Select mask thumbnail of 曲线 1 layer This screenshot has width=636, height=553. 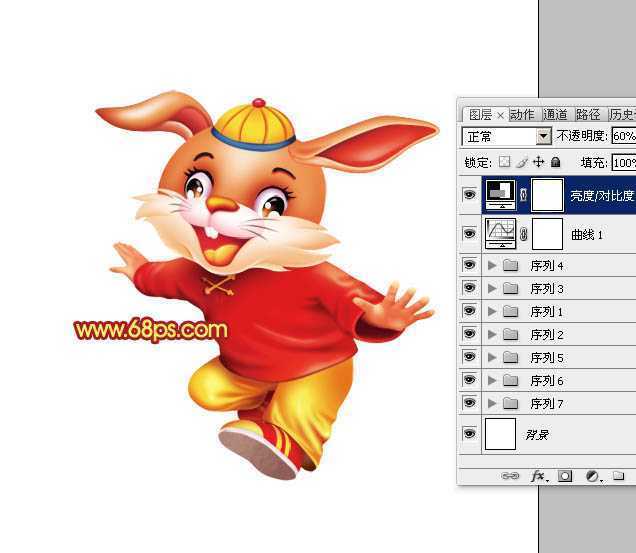tap(548, 234)
